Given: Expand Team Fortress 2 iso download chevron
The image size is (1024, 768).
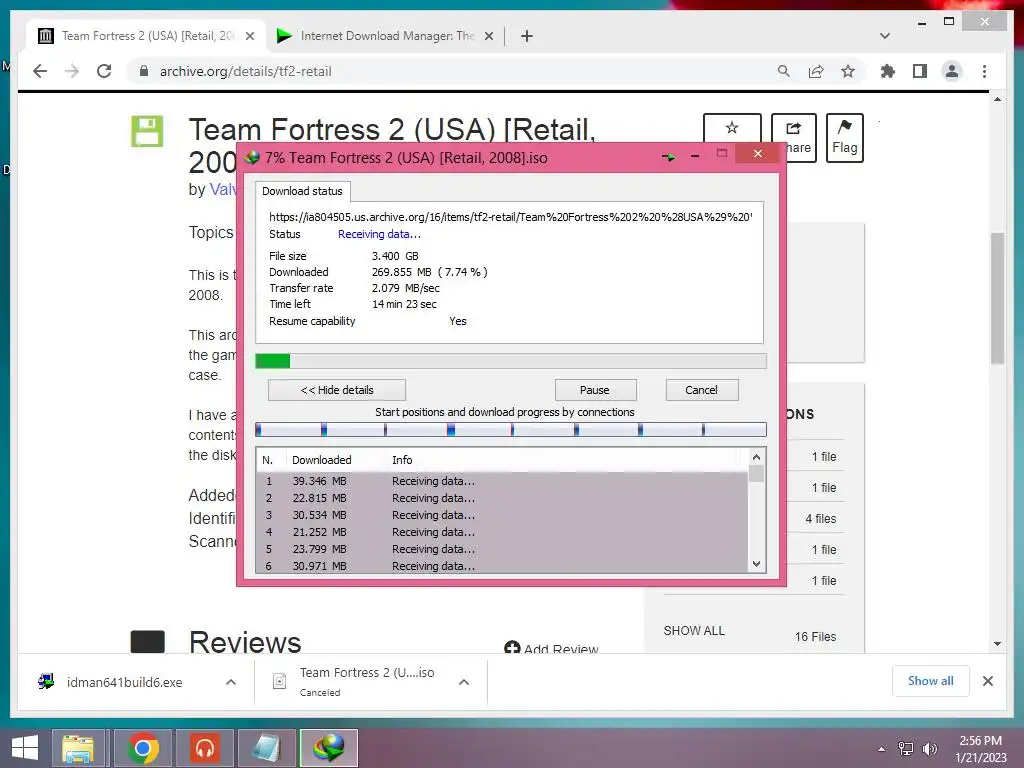Looking at the screenshot, I should click(x=464, y=682).
